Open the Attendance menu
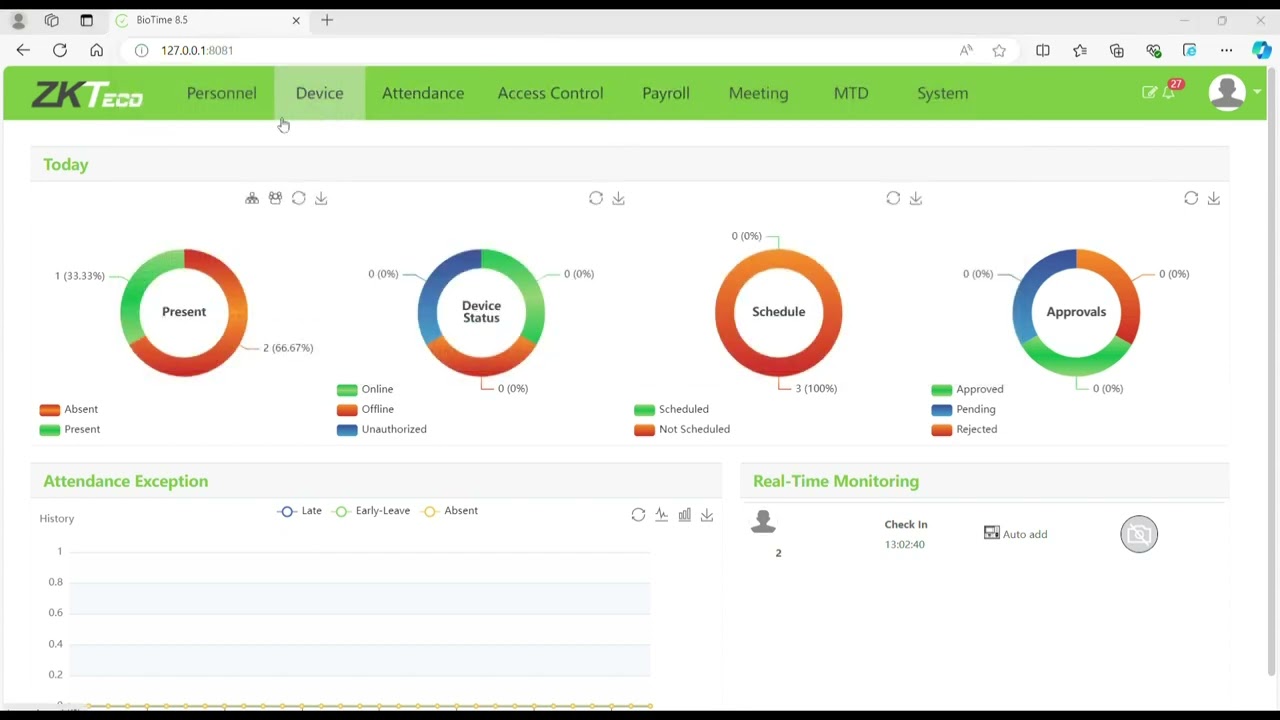 tap(423, 93)
